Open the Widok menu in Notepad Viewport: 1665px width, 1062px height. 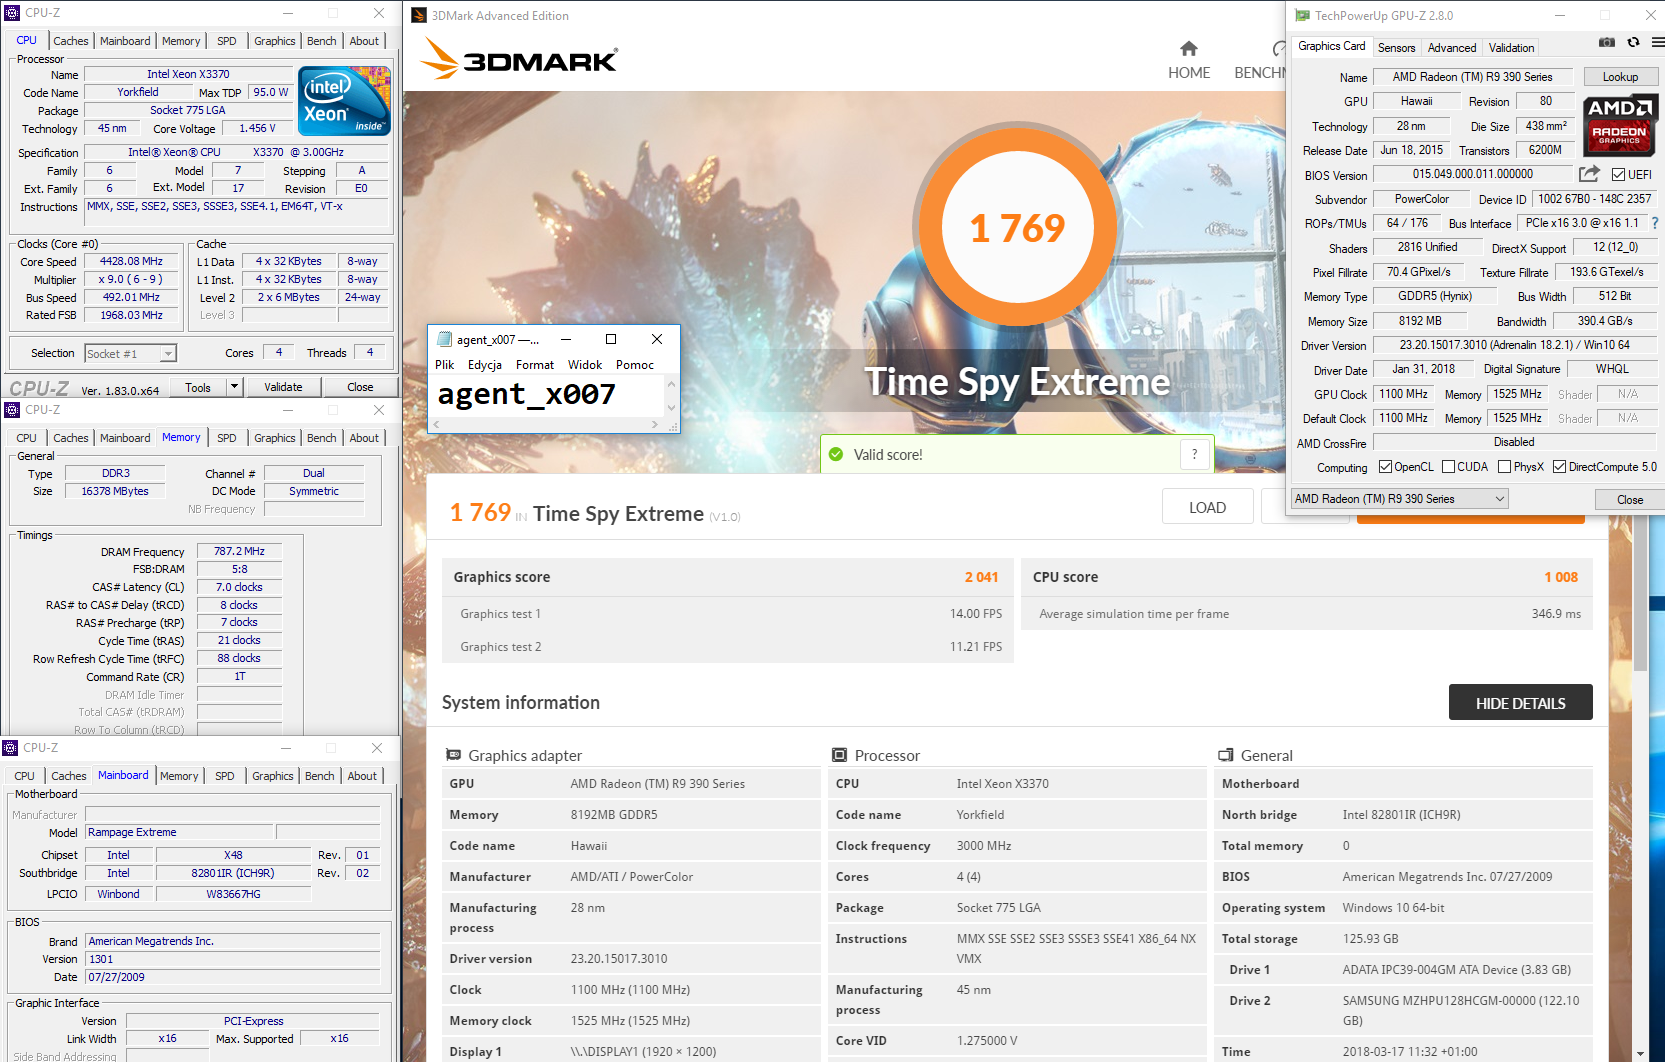pos(585,365)
